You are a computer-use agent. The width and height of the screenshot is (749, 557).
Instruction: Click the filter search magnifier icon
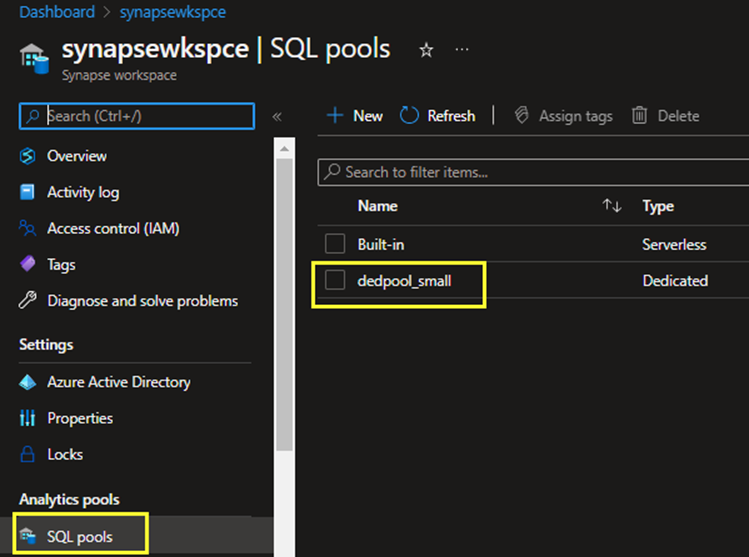(x=332, y=171)
